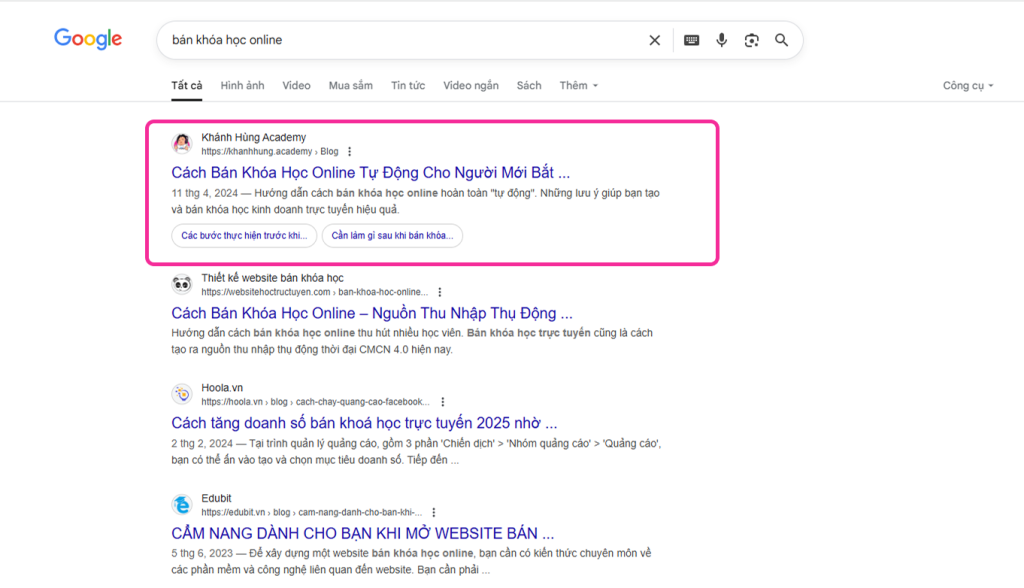Start voice search with microphone icon
The image size is (1024, 588).
[x=722, y=41]
